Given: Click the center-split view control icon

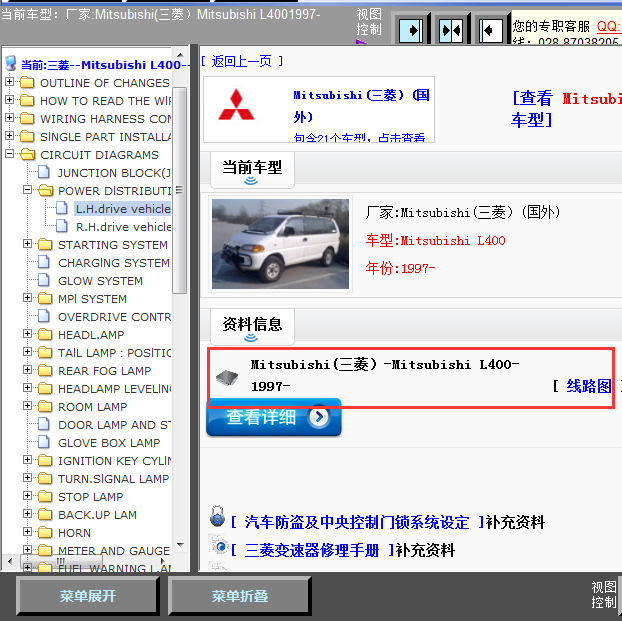Looking at the screenshot, I should point(451,30).
